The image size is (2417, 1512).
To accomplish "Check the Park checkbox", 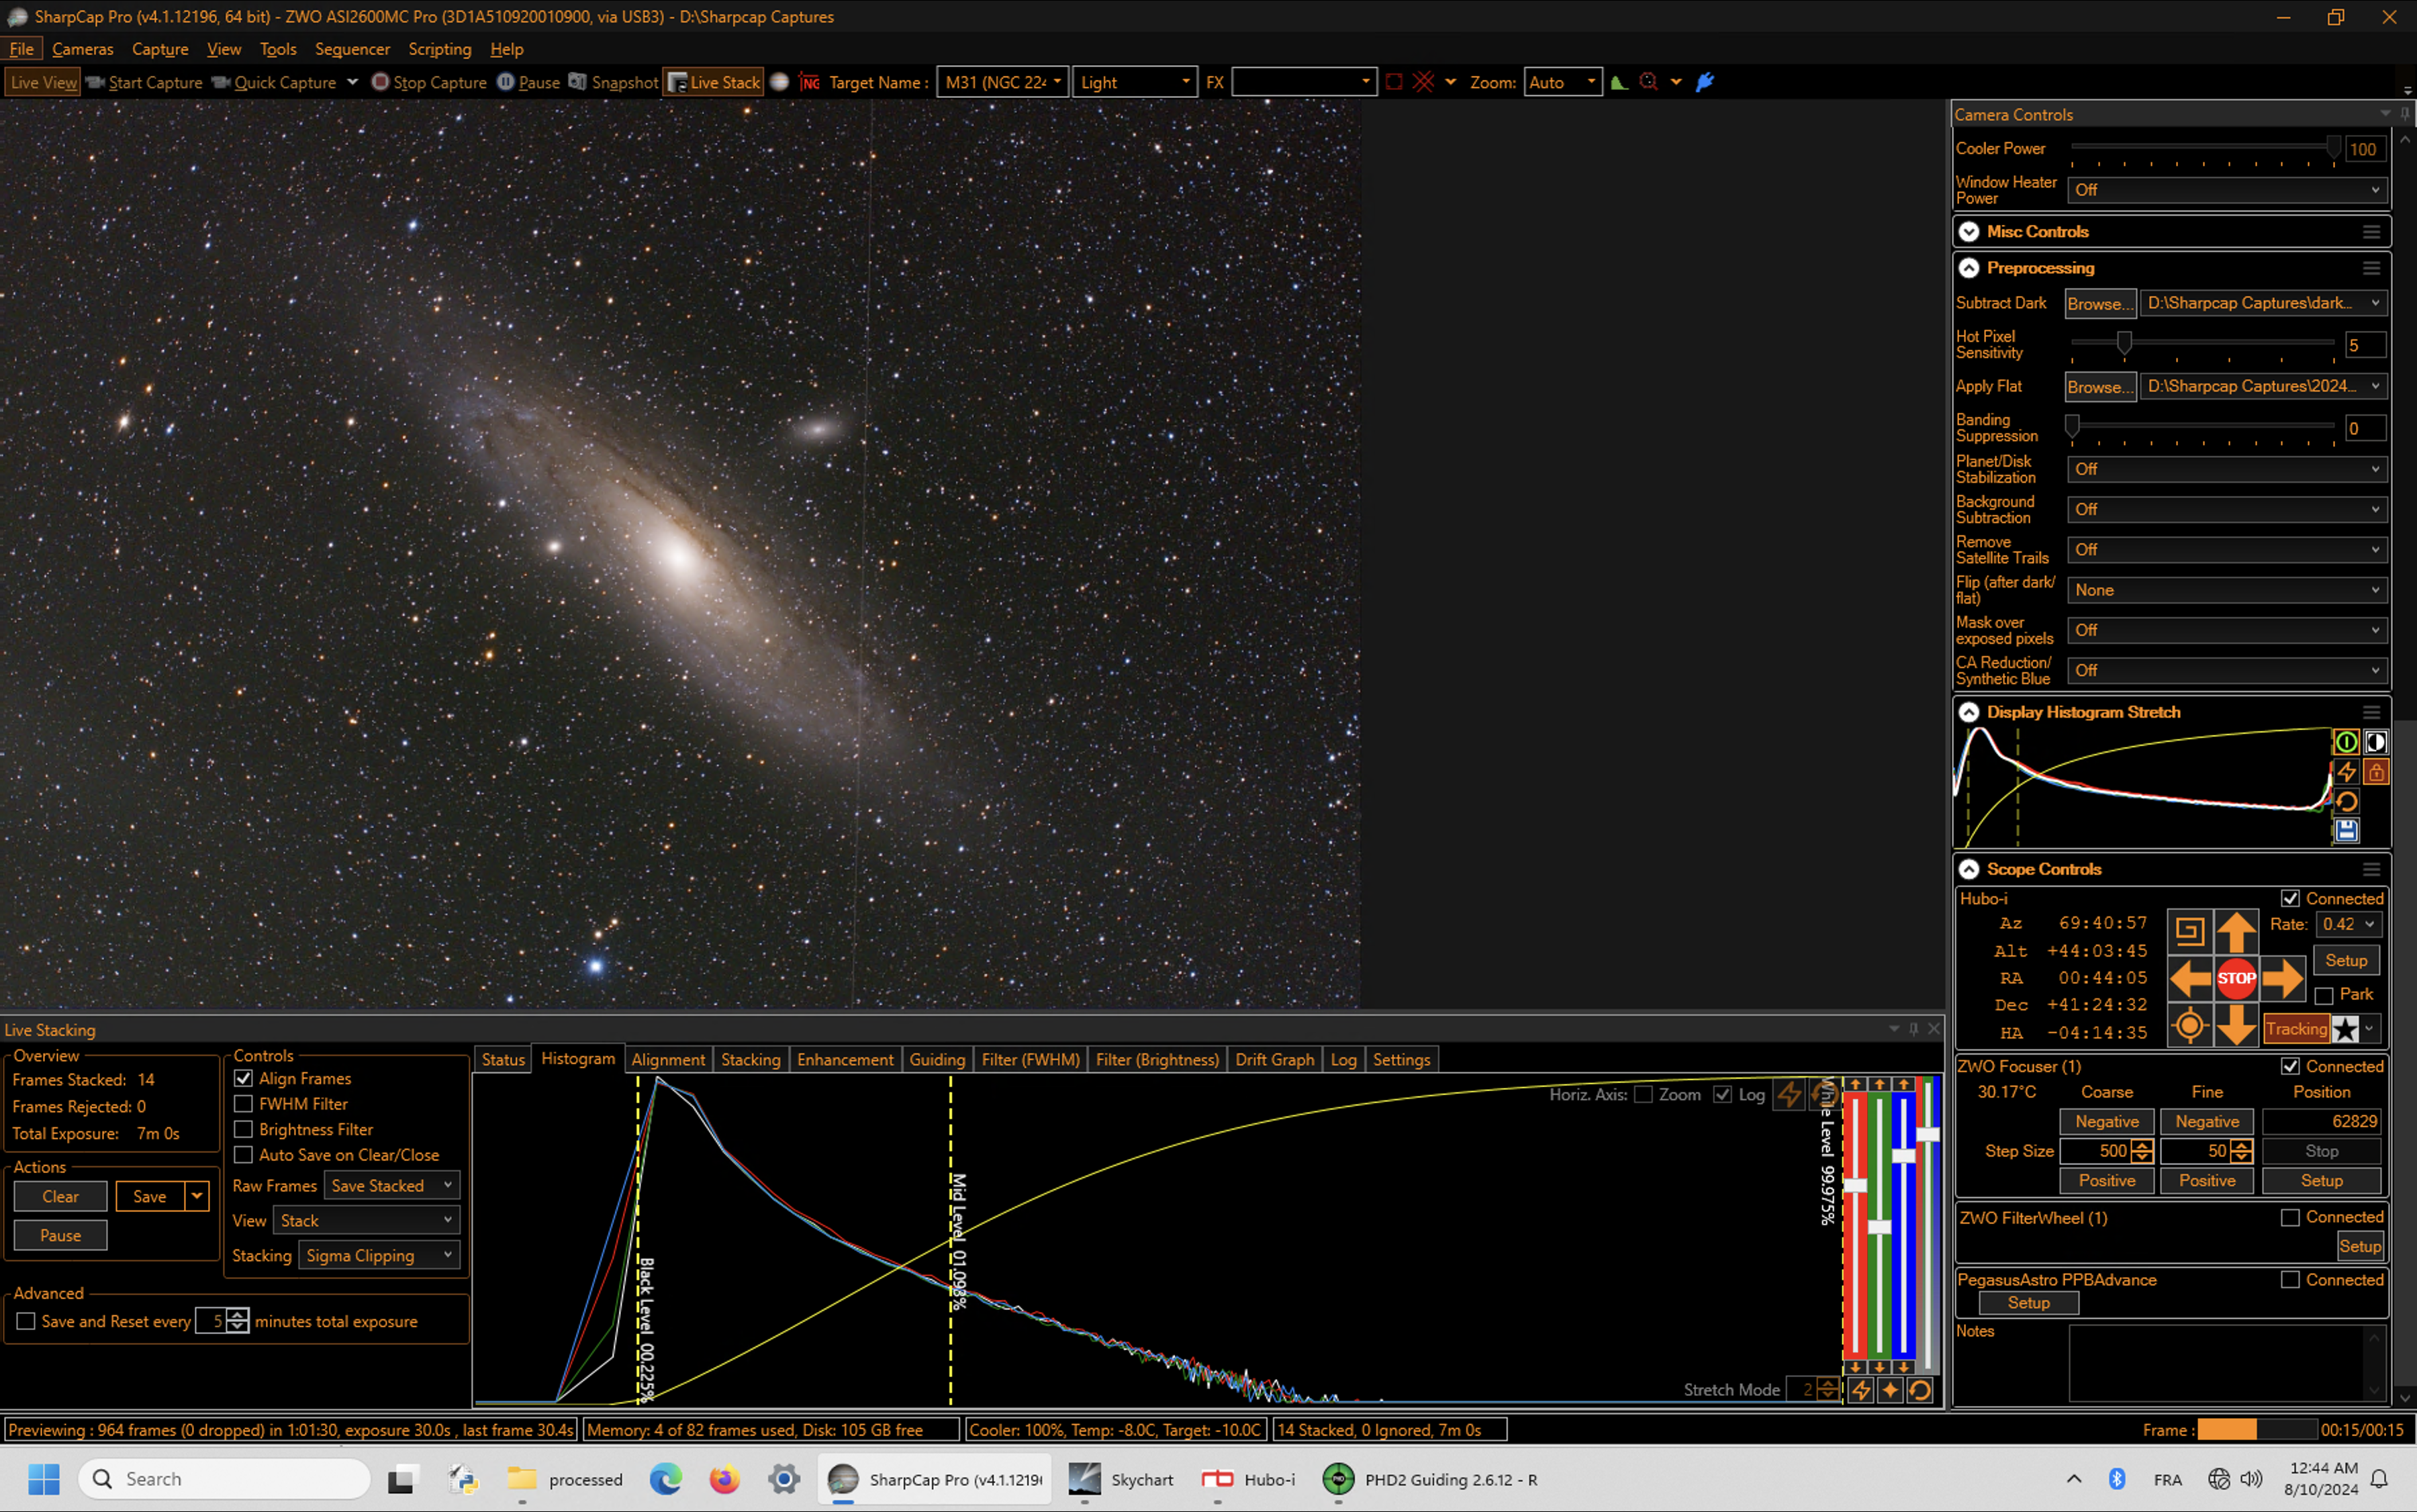I will point(2324,995).
